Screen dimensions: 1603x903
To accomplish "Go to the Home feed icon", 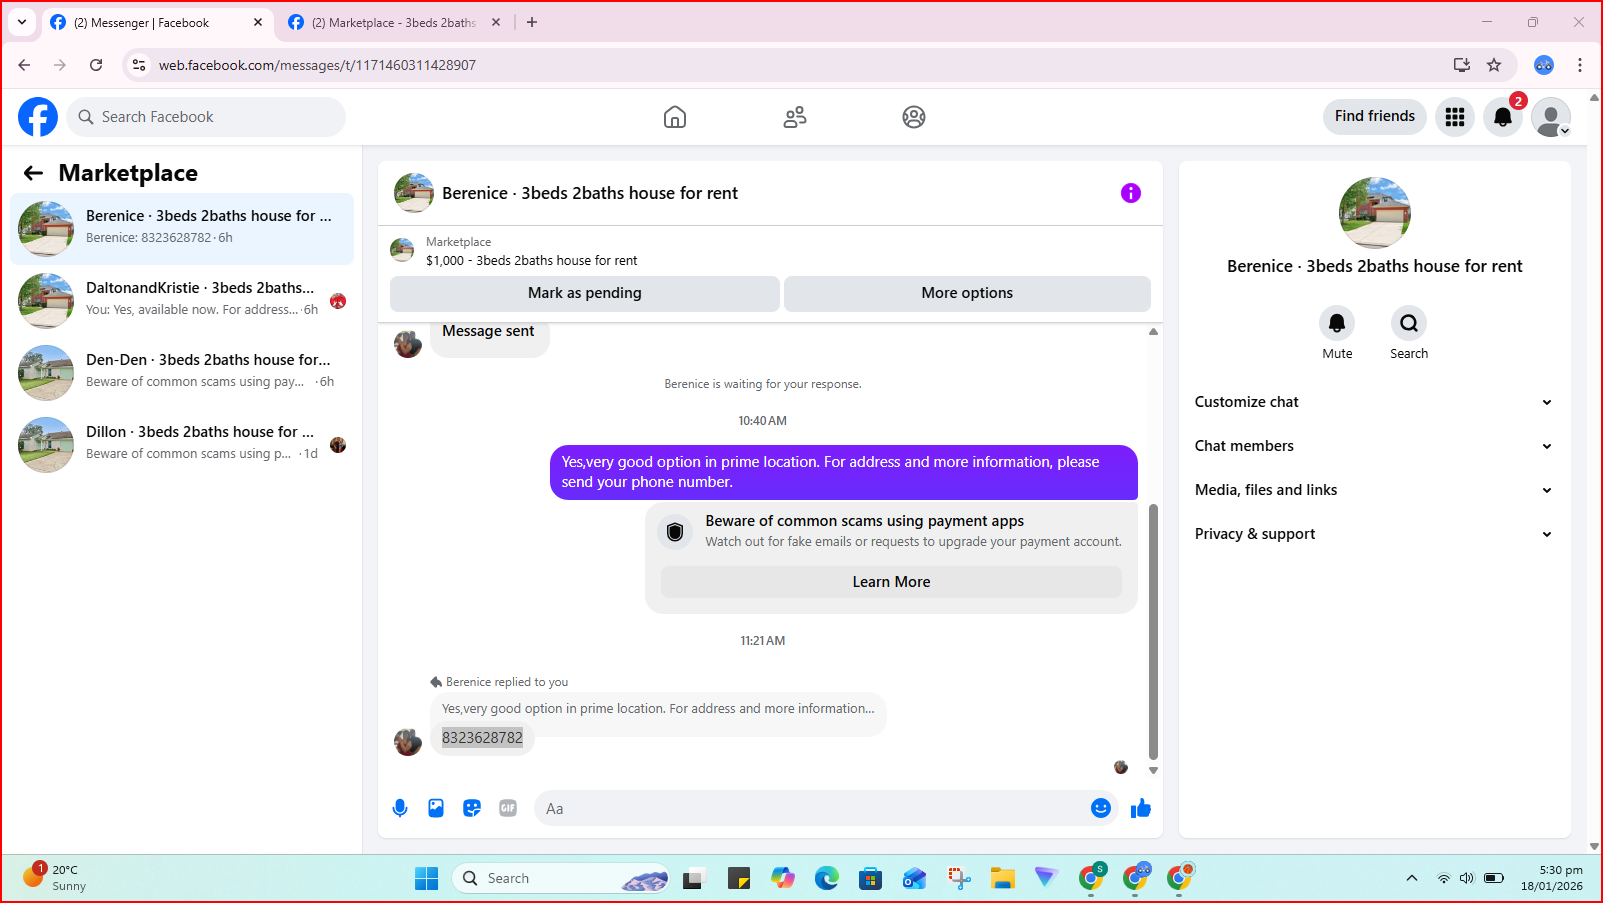I will point(675,117).
